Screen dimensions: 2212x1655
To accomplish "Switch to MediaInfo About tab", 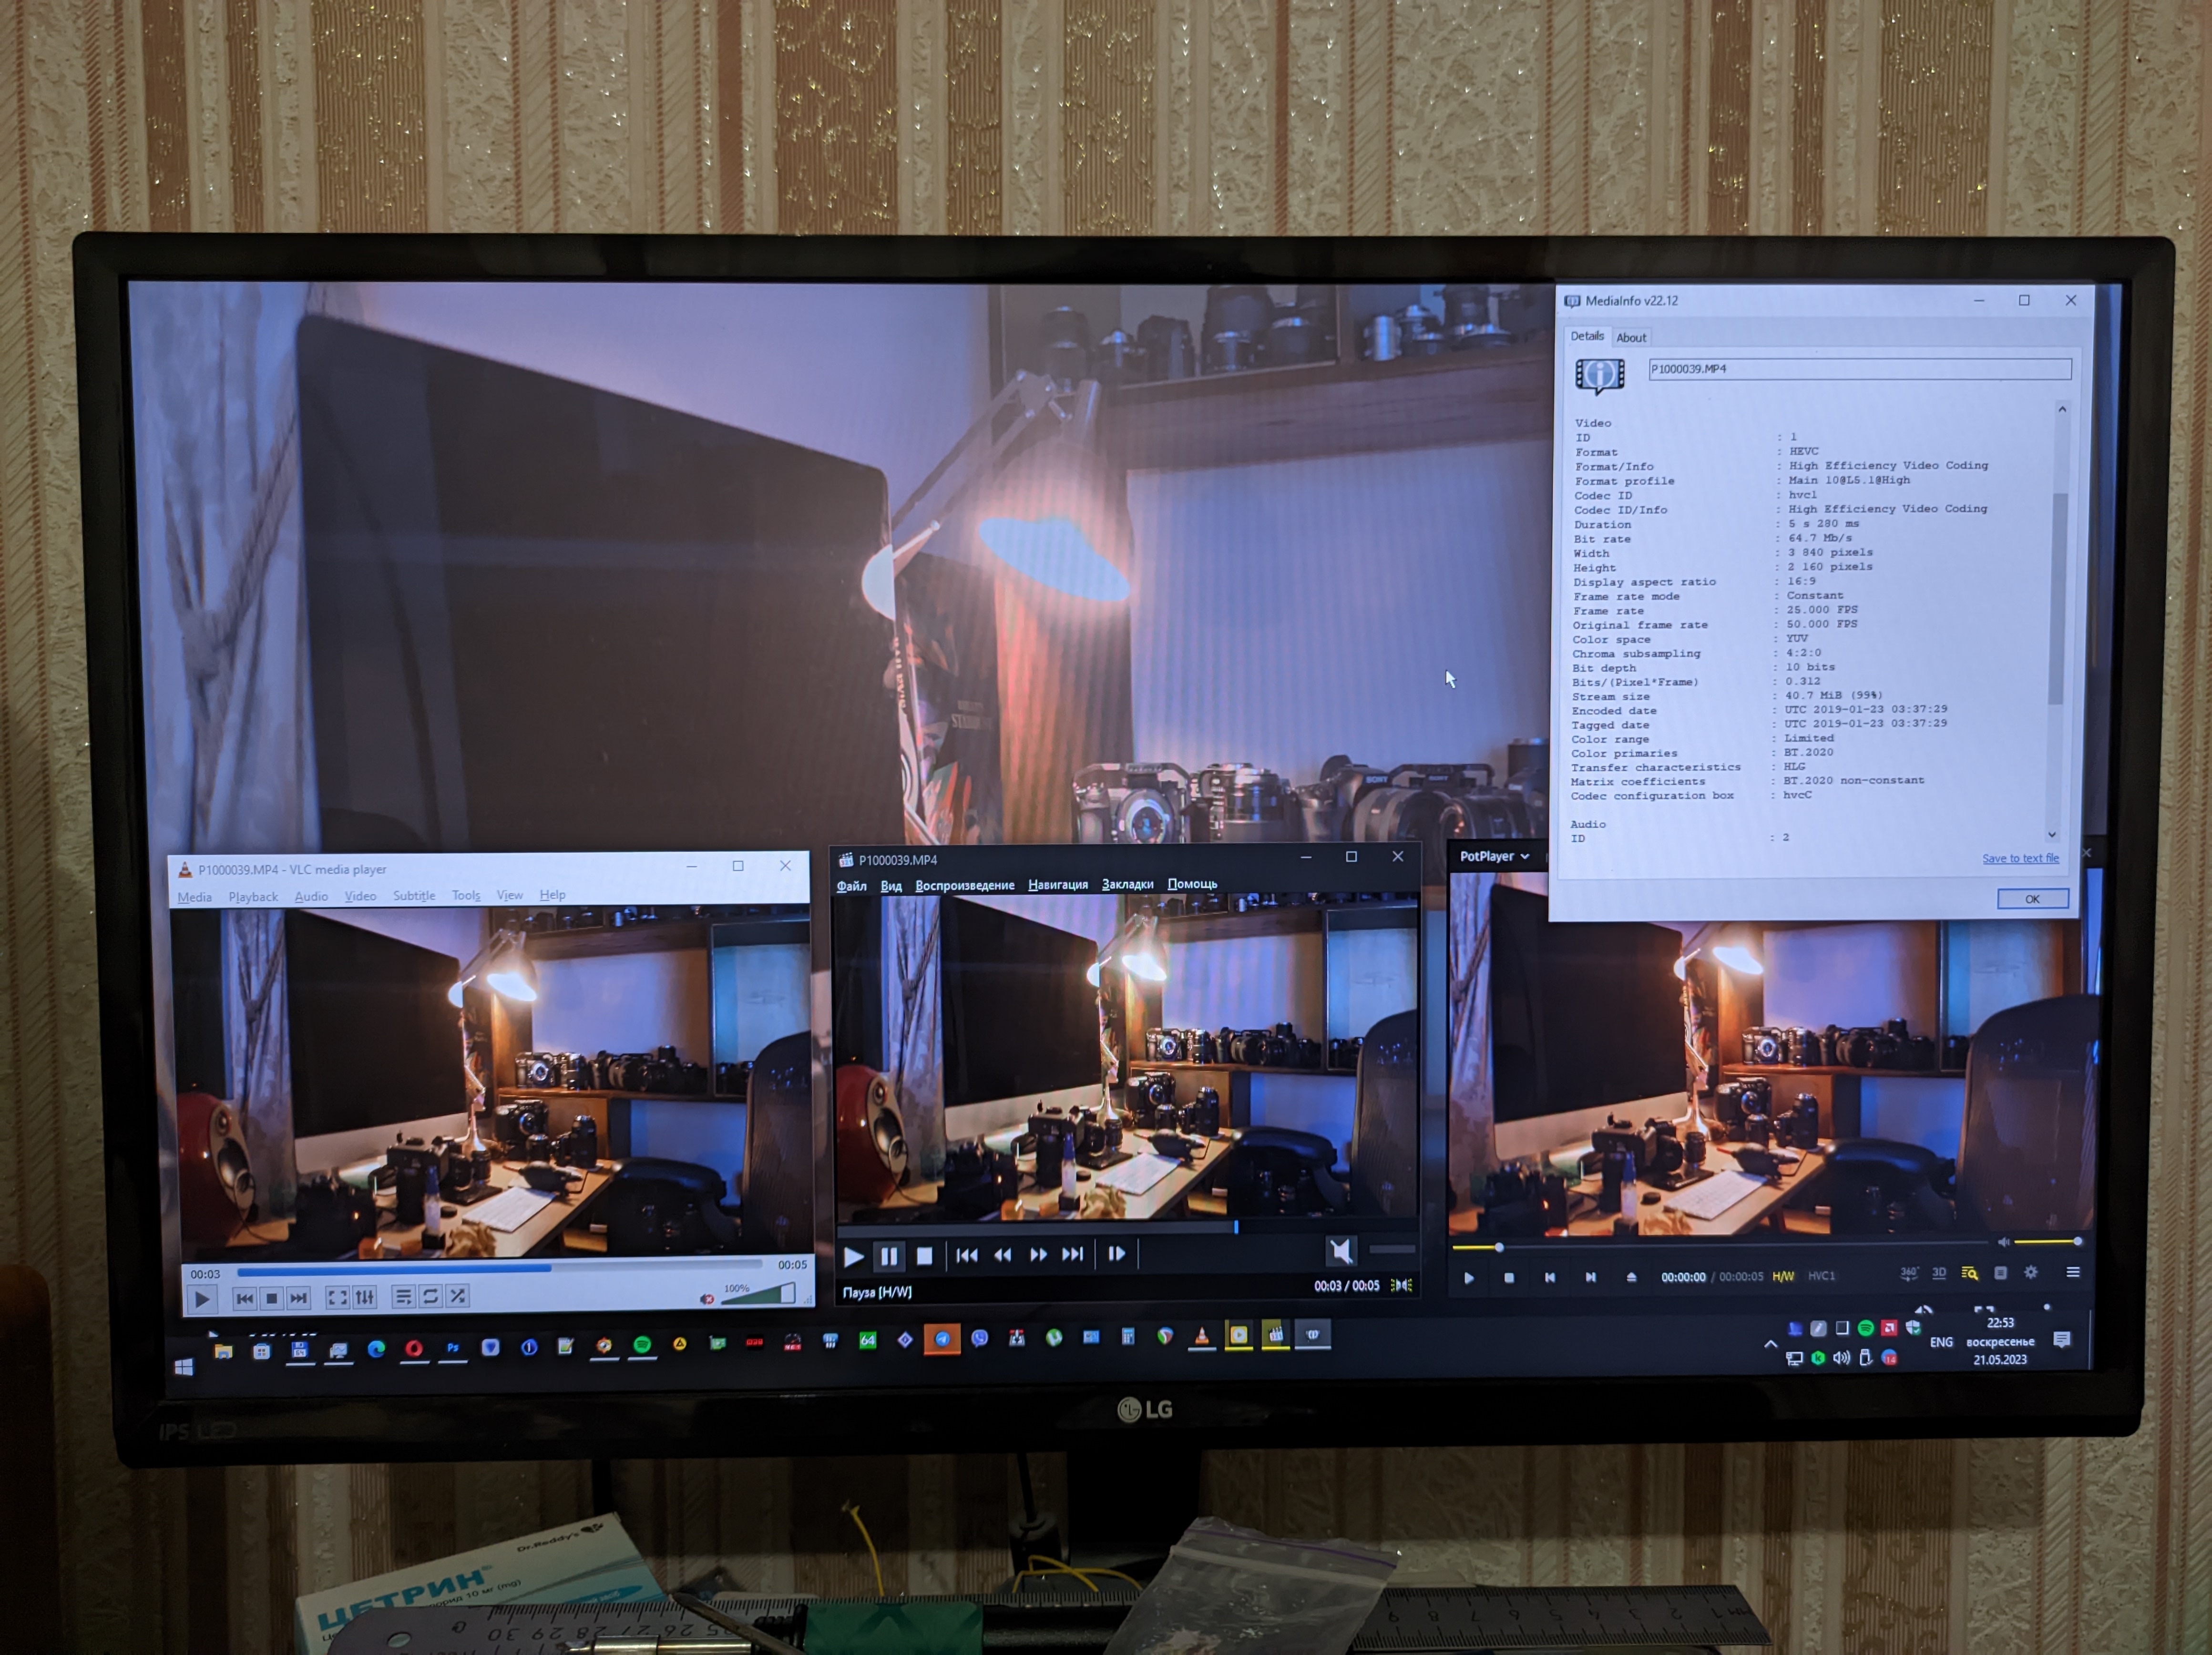I will [x=1631, y=338].
